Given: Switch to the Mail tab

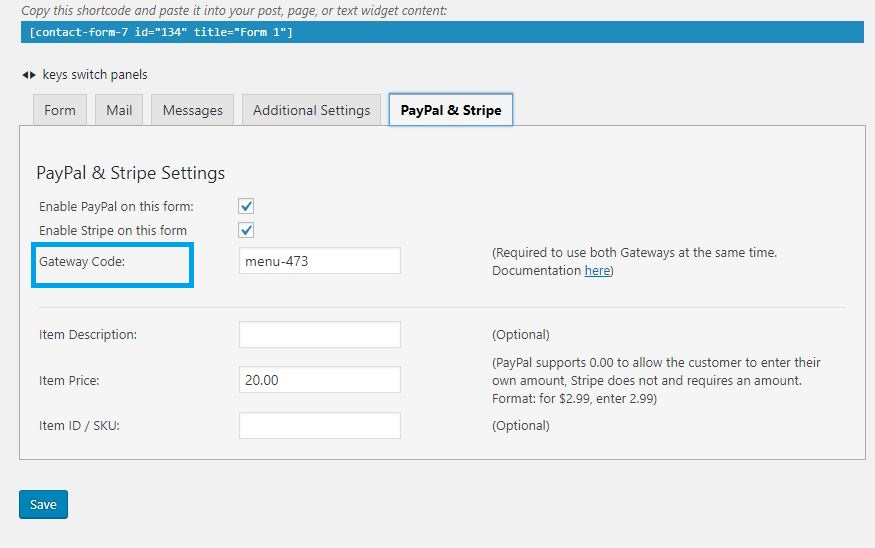Looking at the screenshot, I should tap(119, 110).
